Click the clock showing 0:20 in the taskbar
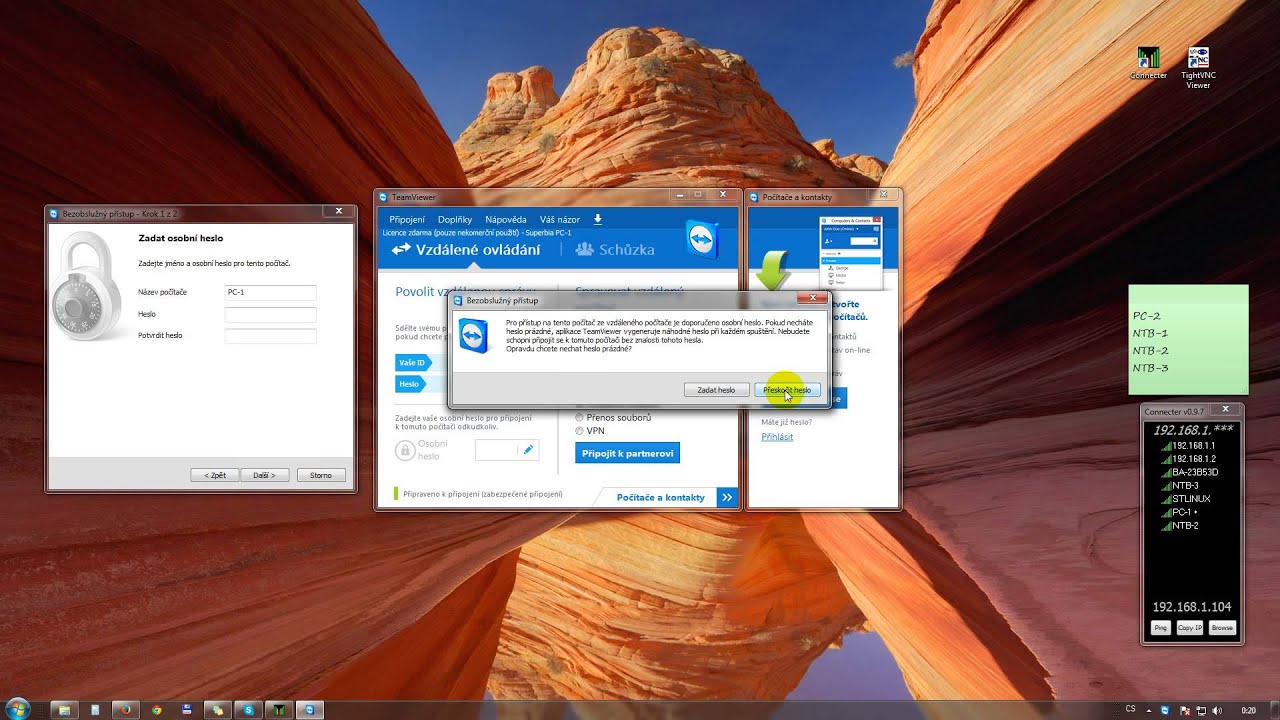 point(1248,710)
